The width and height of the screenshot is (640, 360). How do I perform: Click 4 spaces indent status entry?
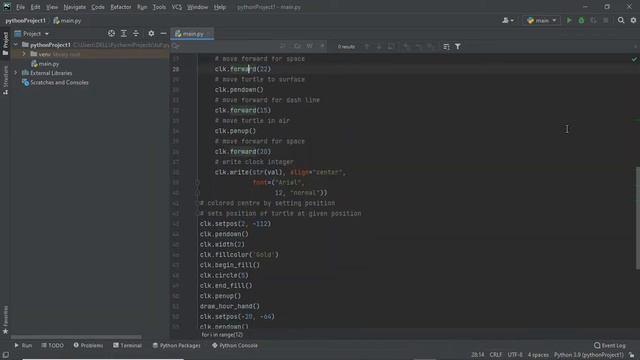point(538,355)
